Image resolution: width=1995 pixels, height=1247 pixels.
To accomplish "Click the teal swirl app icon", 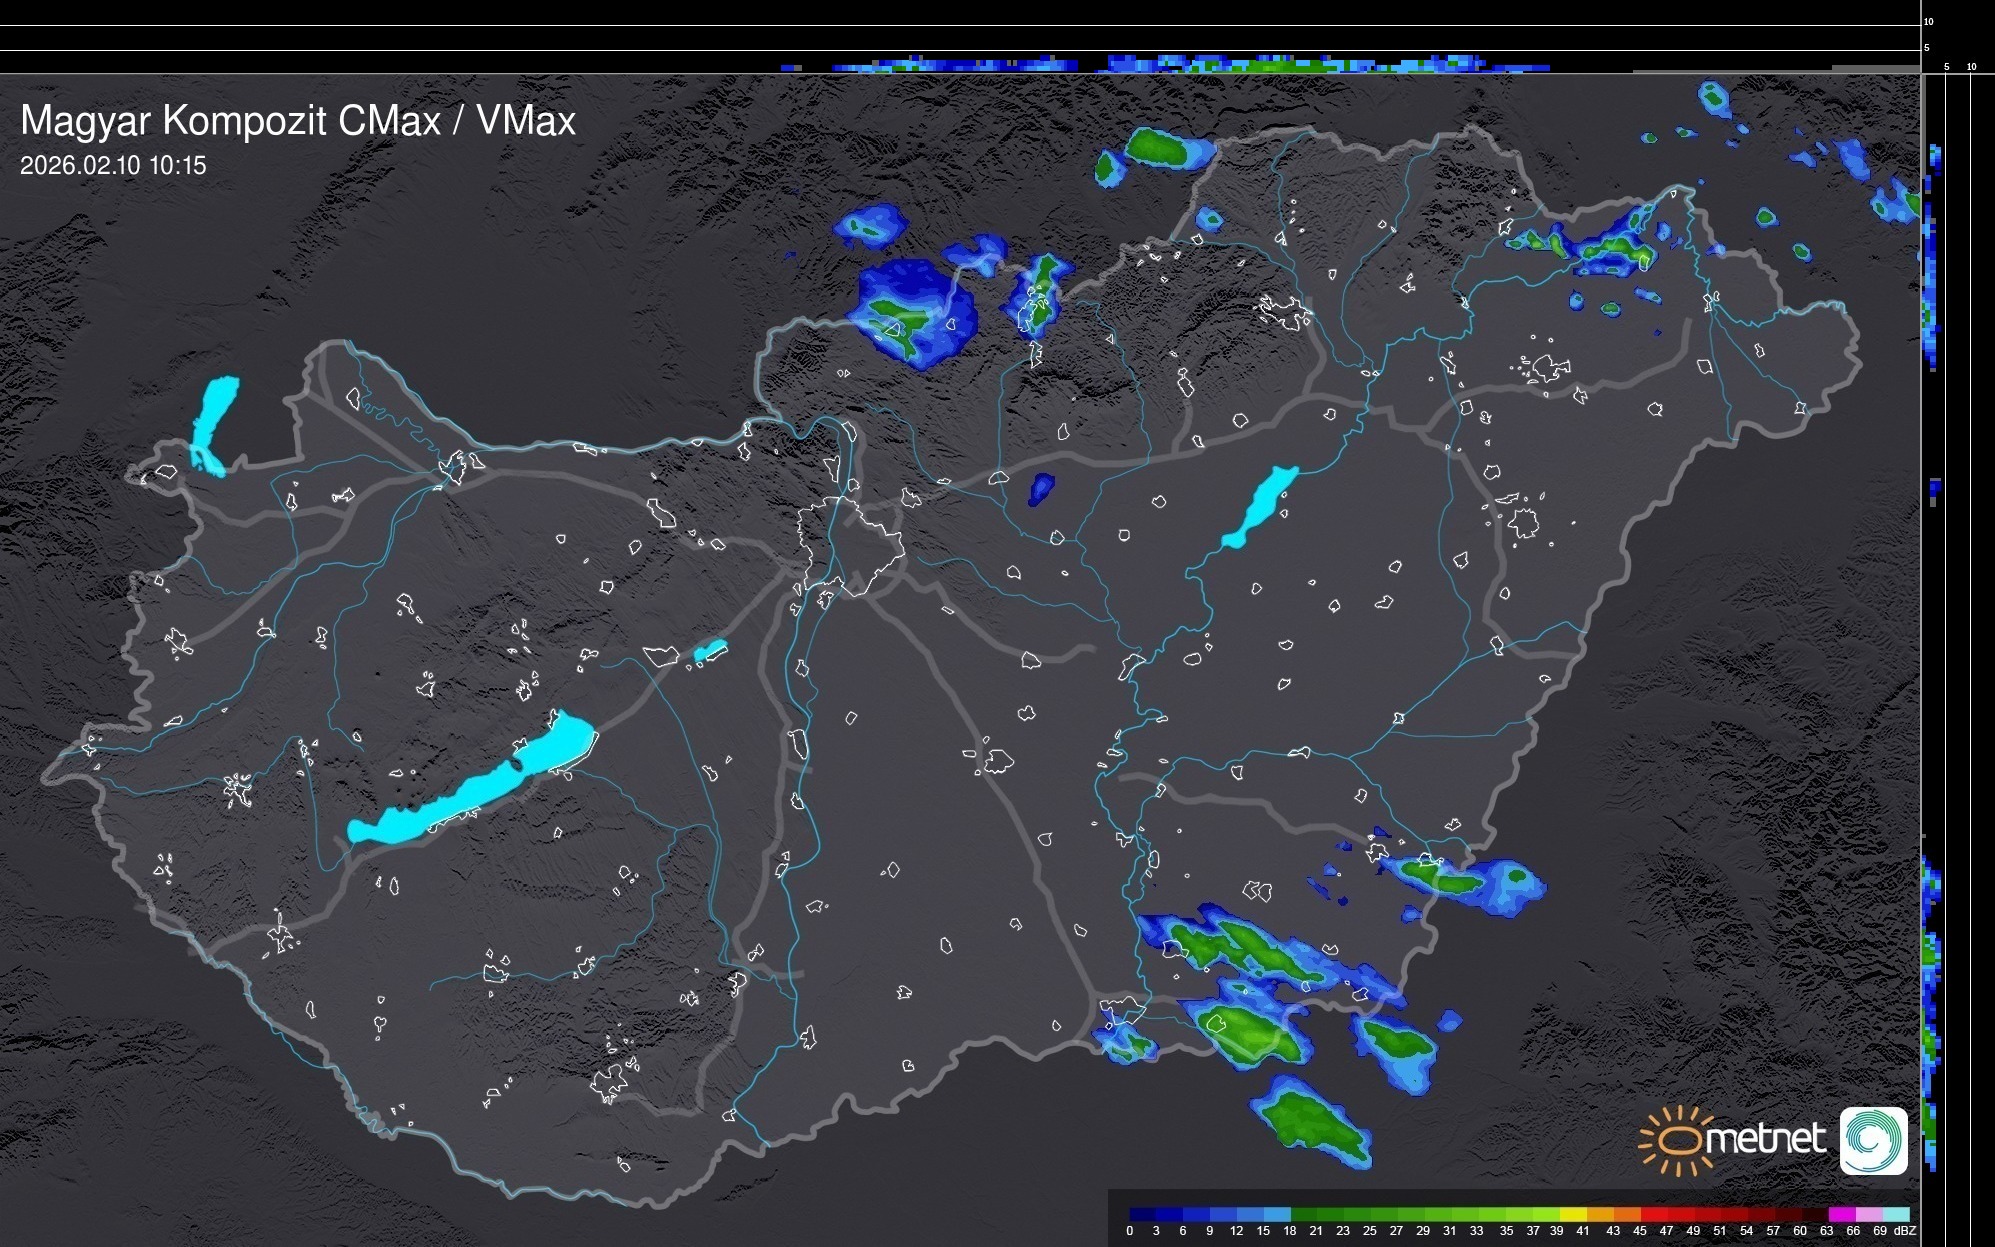I will 1874,1140.
